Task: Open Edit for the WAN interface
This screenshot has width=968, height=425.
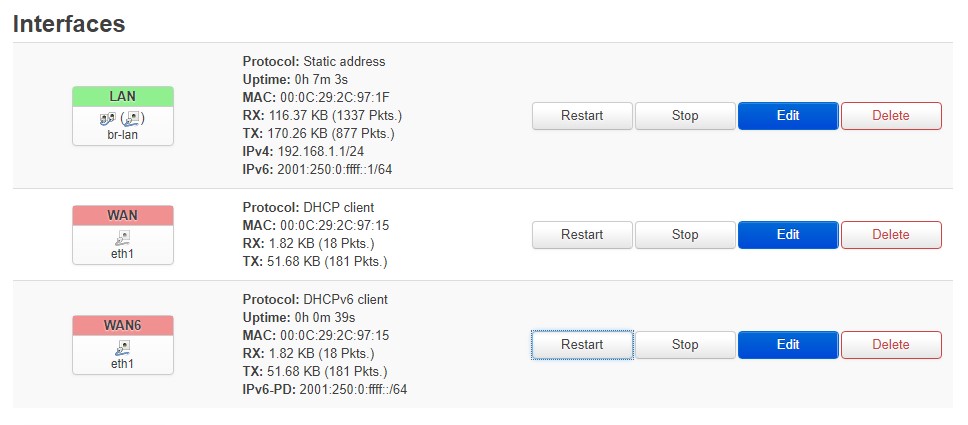Action: tap(788, 235)
